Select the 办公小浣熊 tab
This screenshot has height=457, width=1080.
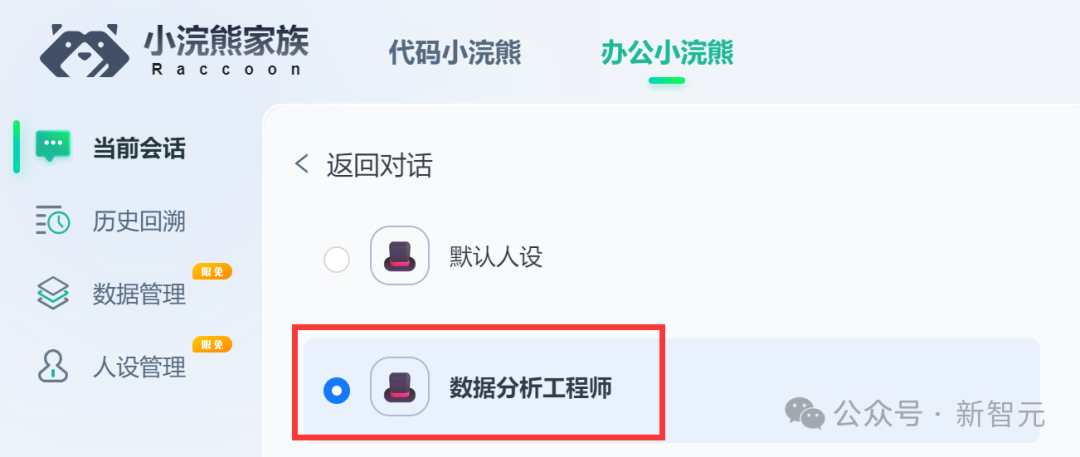pyautogui.click(x=667, y=52)
